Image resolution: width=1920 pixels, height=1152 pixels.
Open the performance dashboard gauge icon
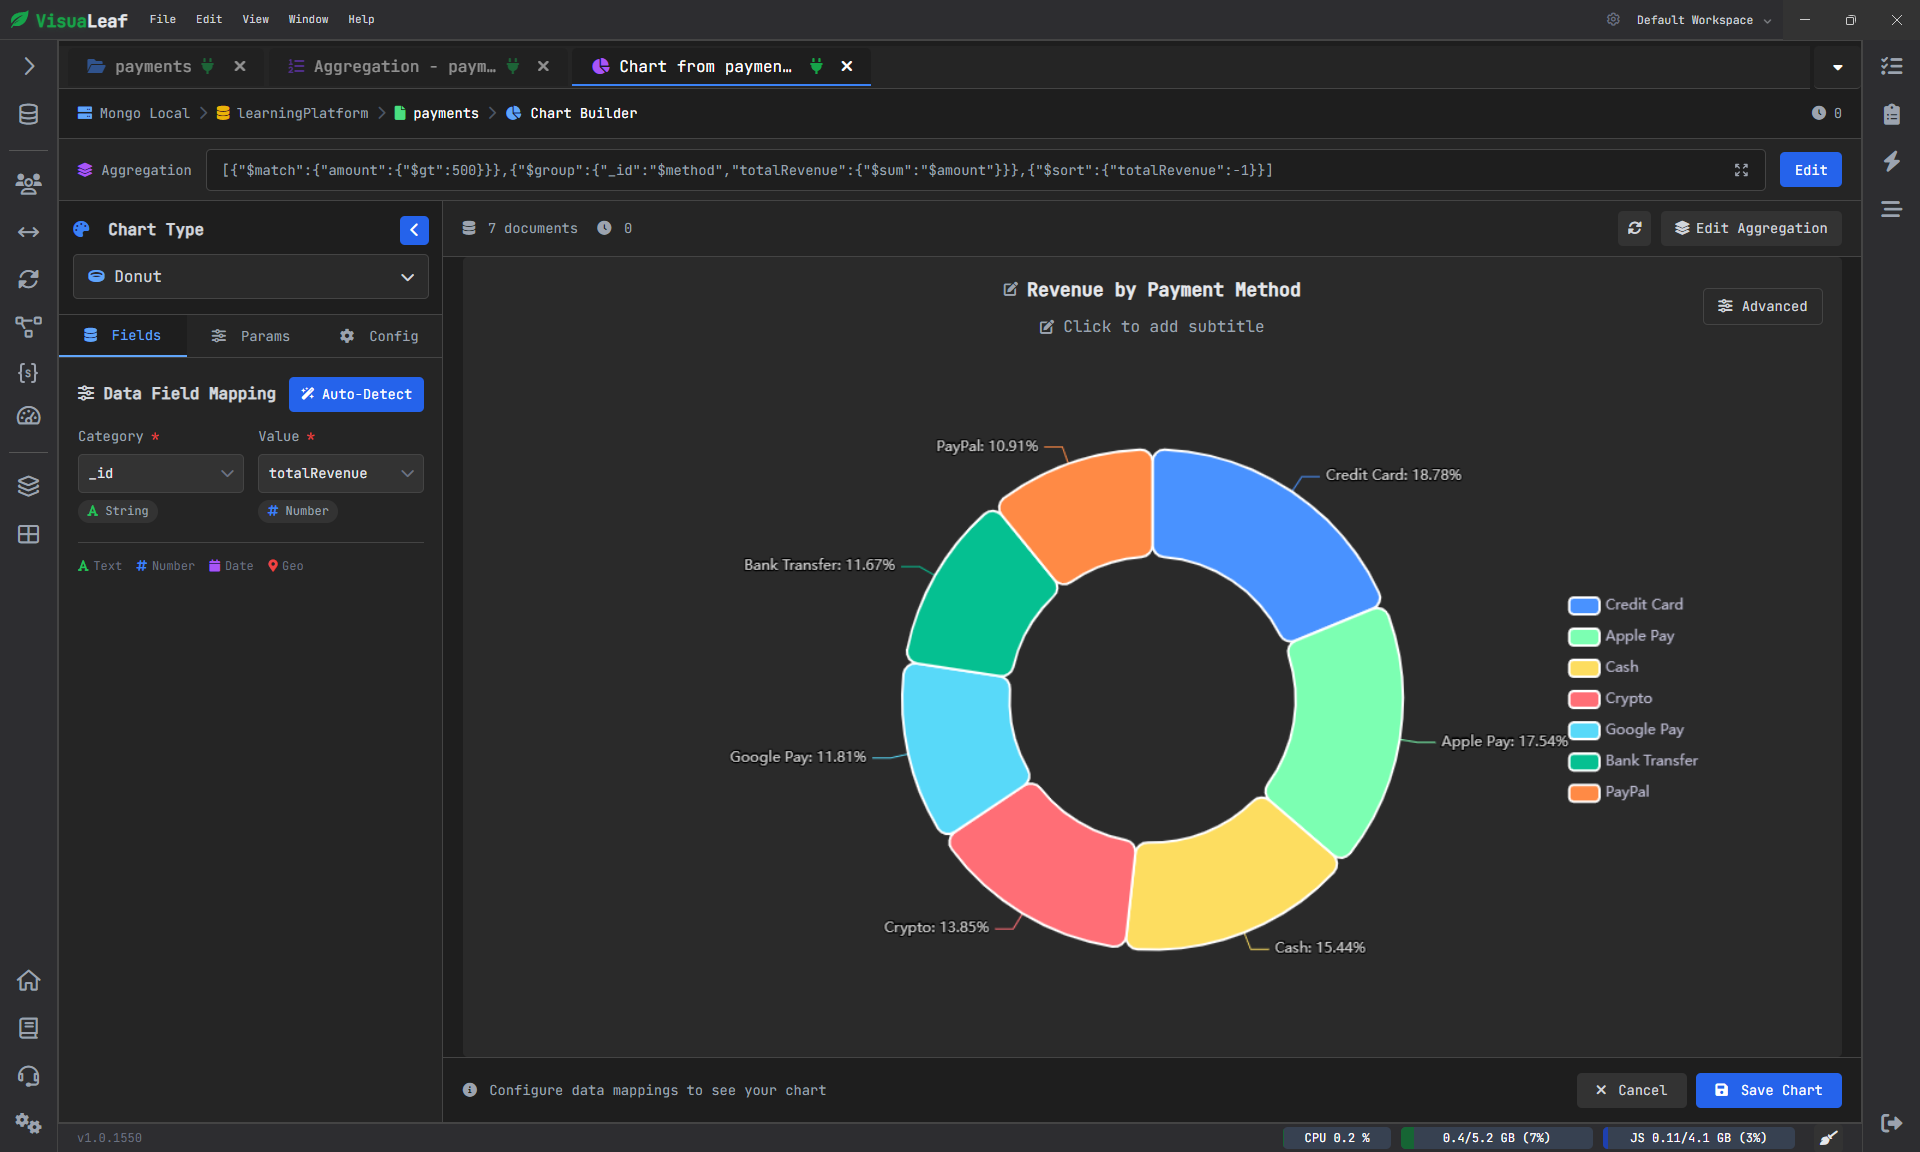28,417
